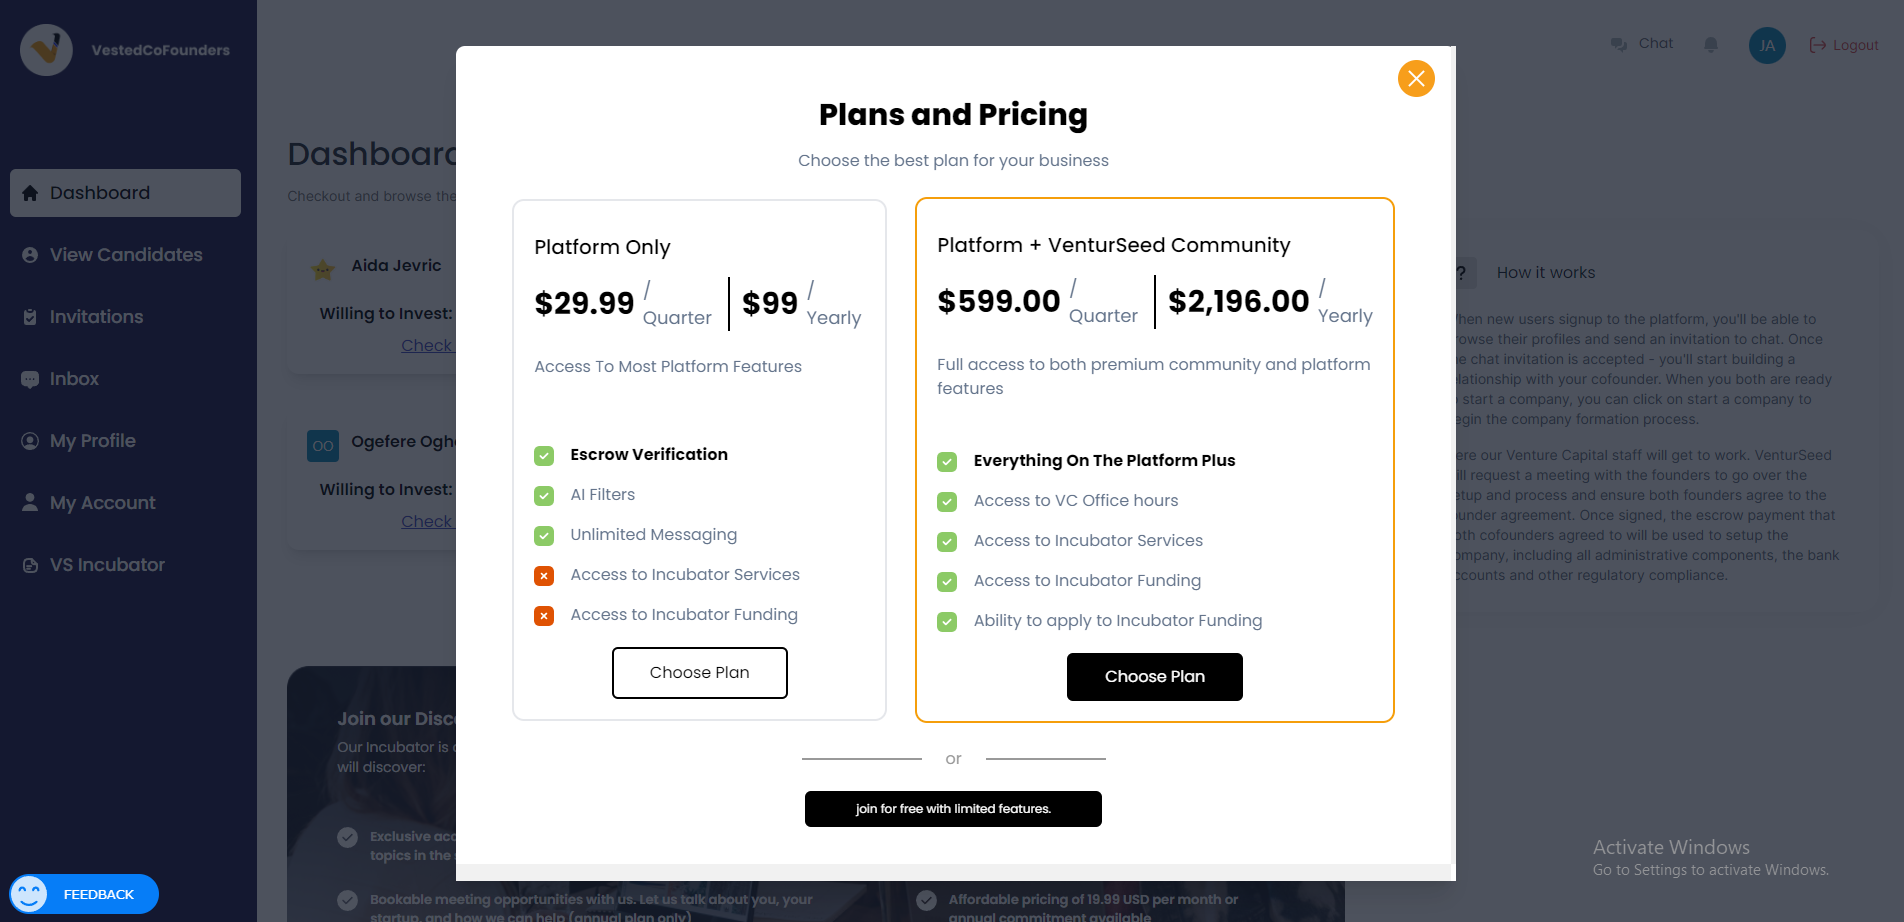Viewport: 1904px width, 922px height.
Task: Go to Invitations page
Action: (x=125, y=317)
